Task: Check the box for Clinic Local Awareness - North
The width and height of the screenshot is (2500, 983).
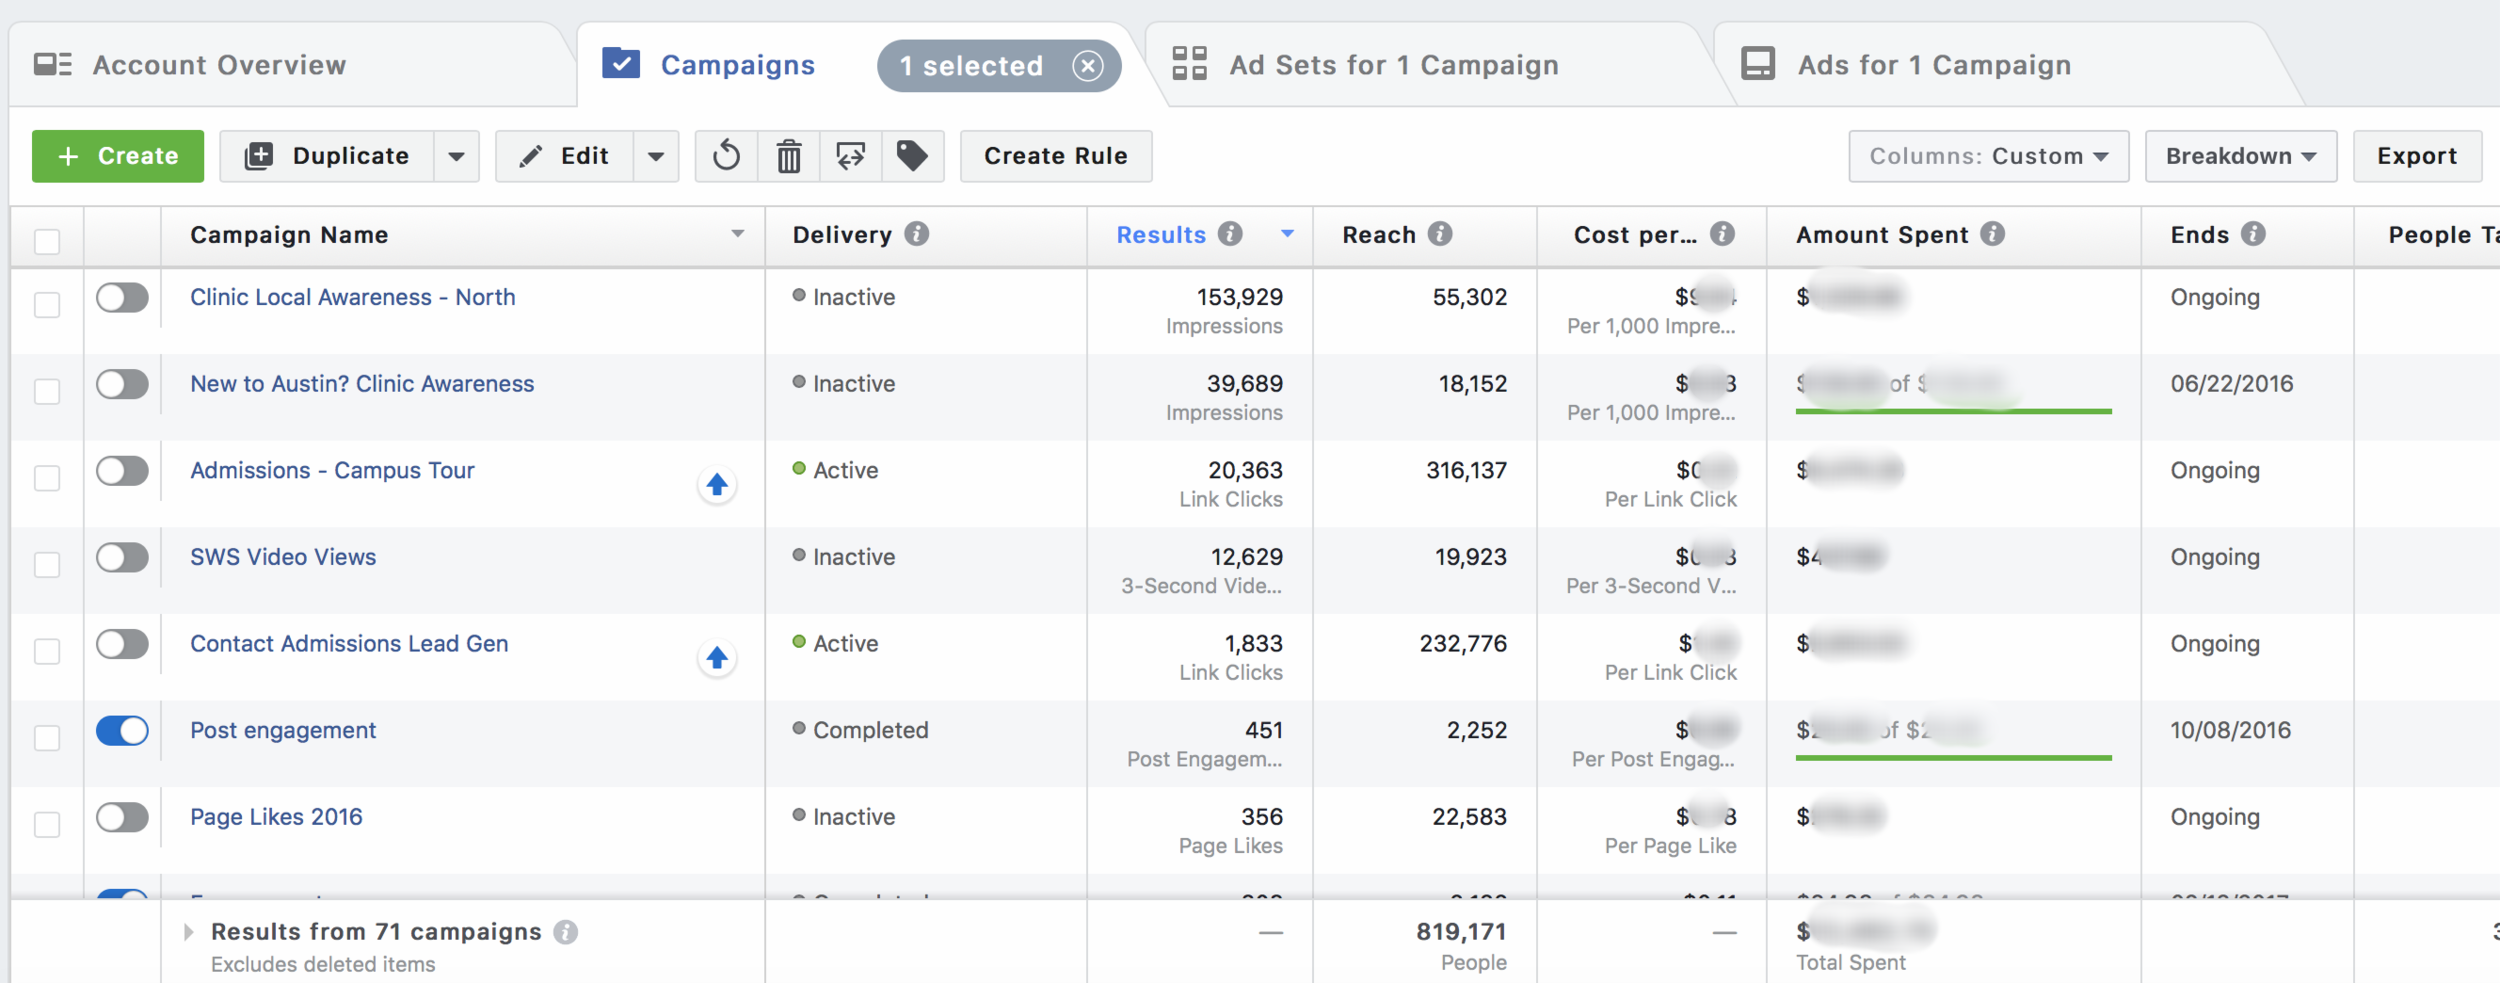Action: coord(47,305)
